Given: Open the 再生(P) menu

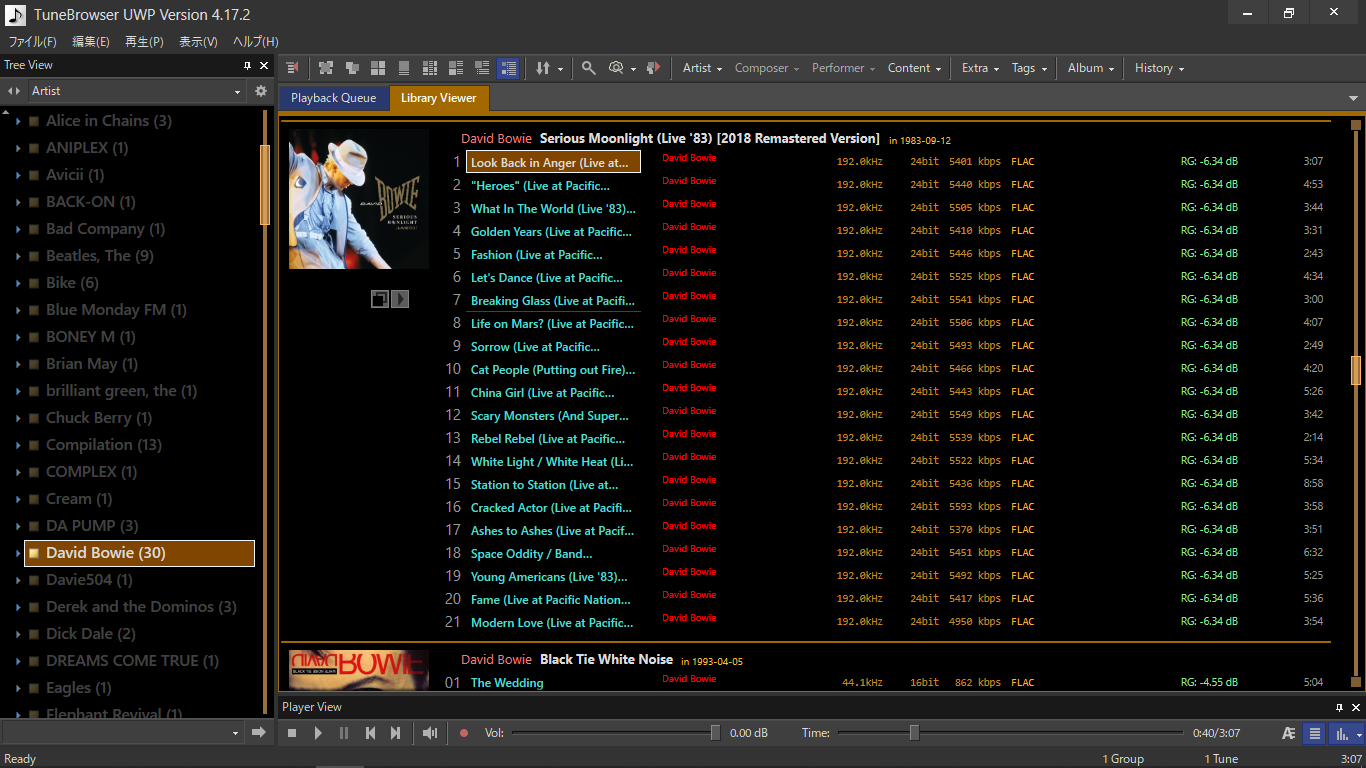Looking at the screenshot, I should coord(144,42).
